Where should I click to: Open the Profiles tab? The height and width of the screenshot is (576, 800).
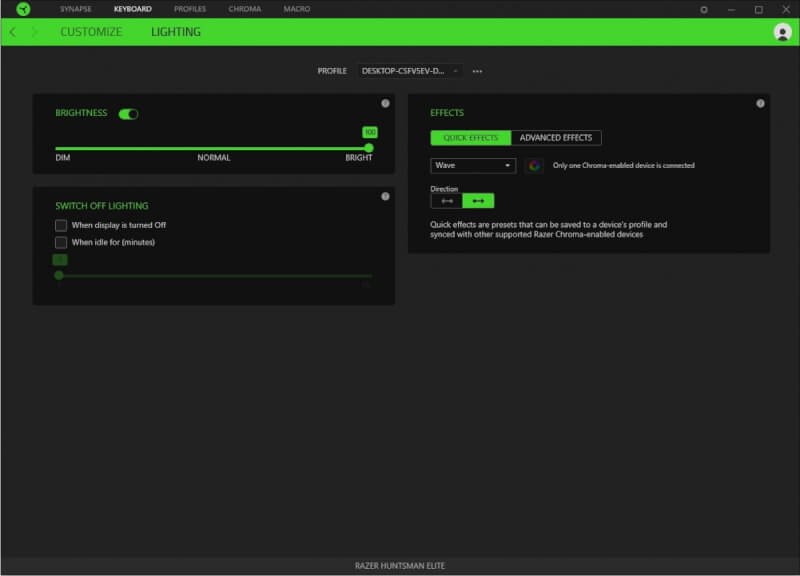(190, 9)
